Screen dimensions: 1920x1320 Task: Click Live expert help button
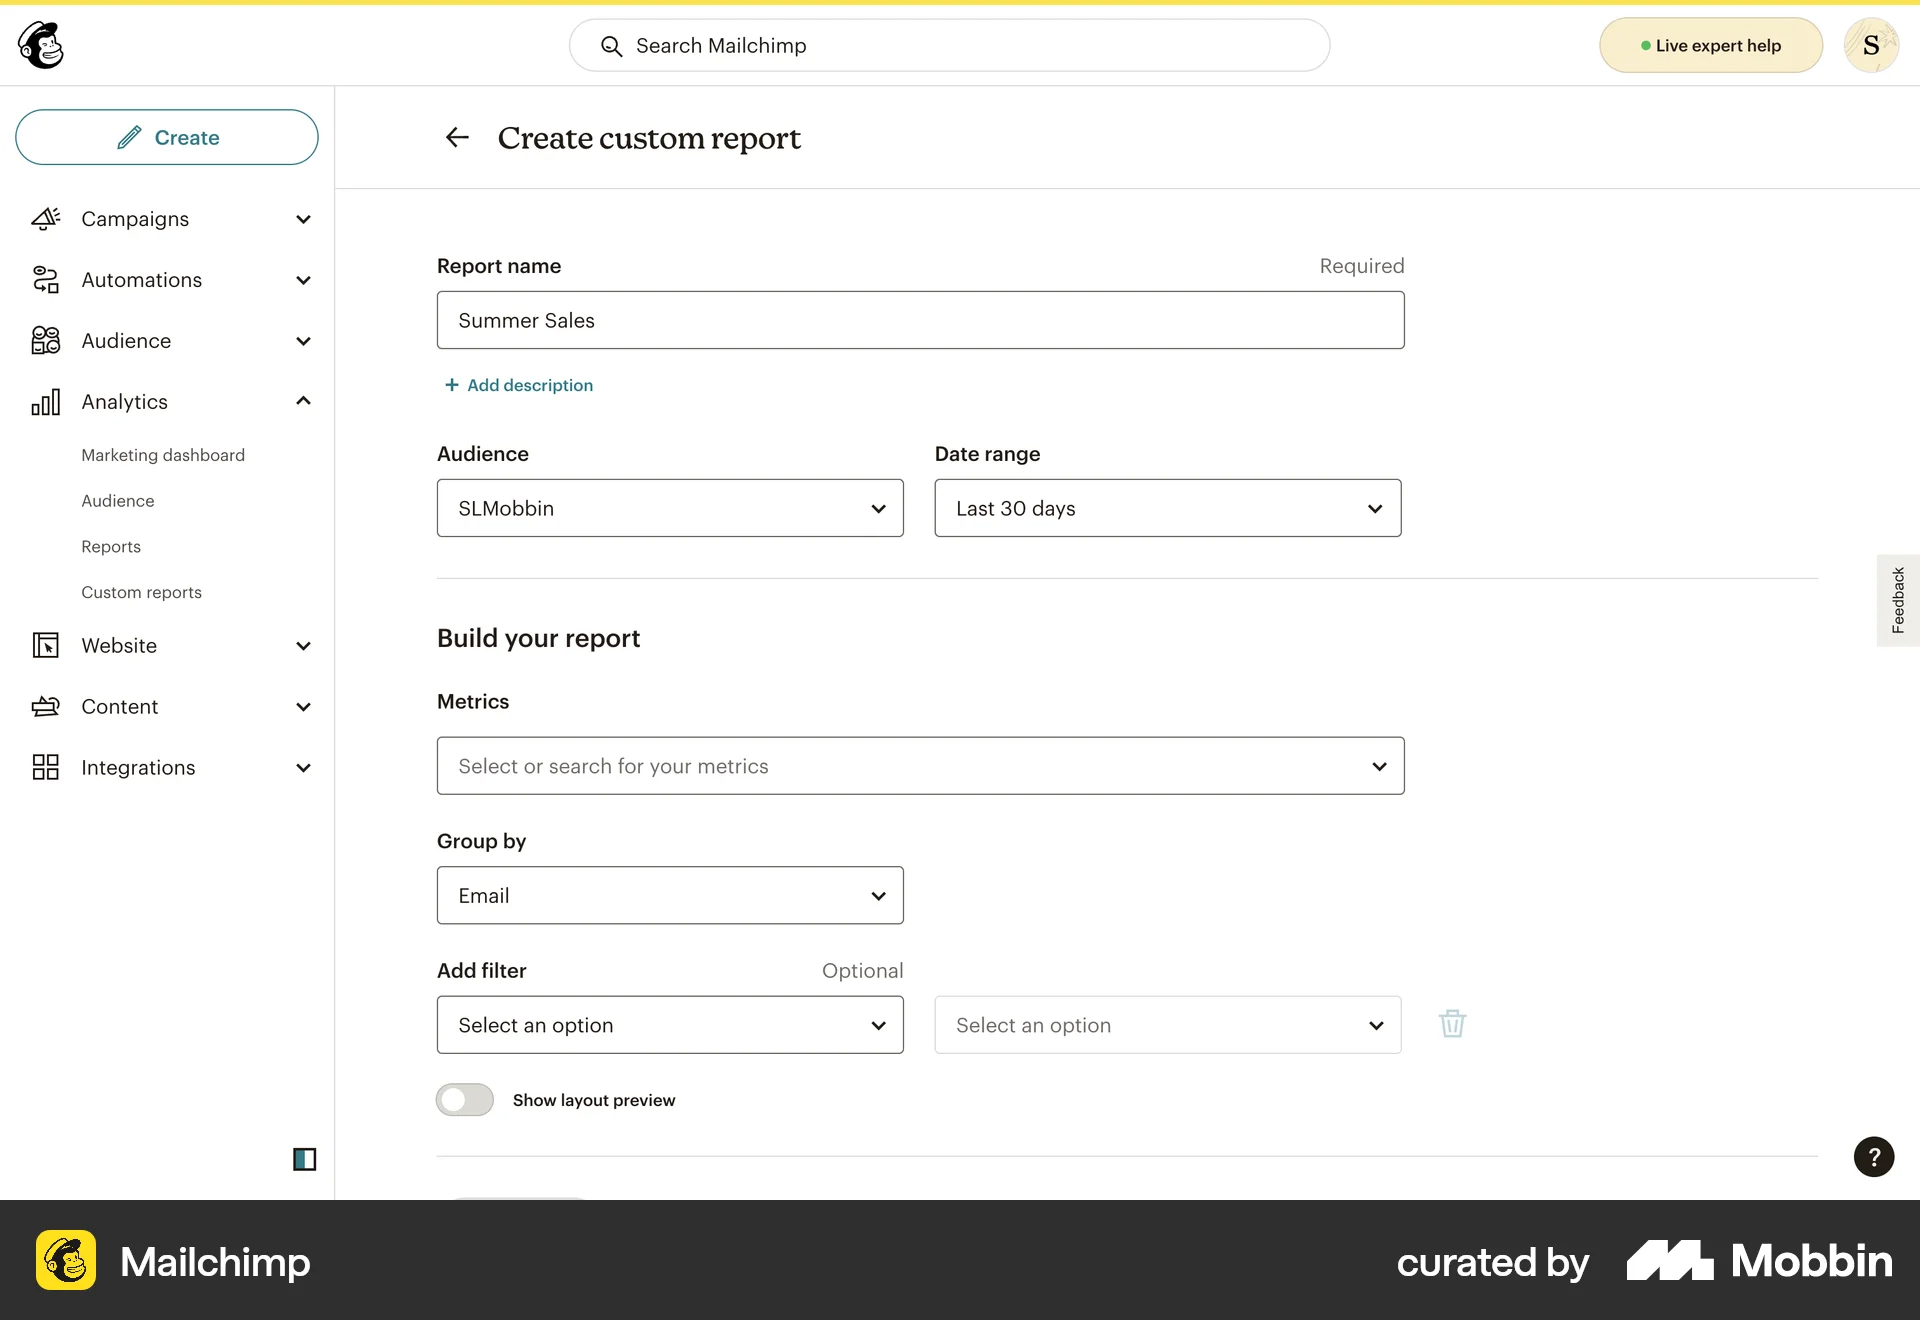[x=1711, y=45]
